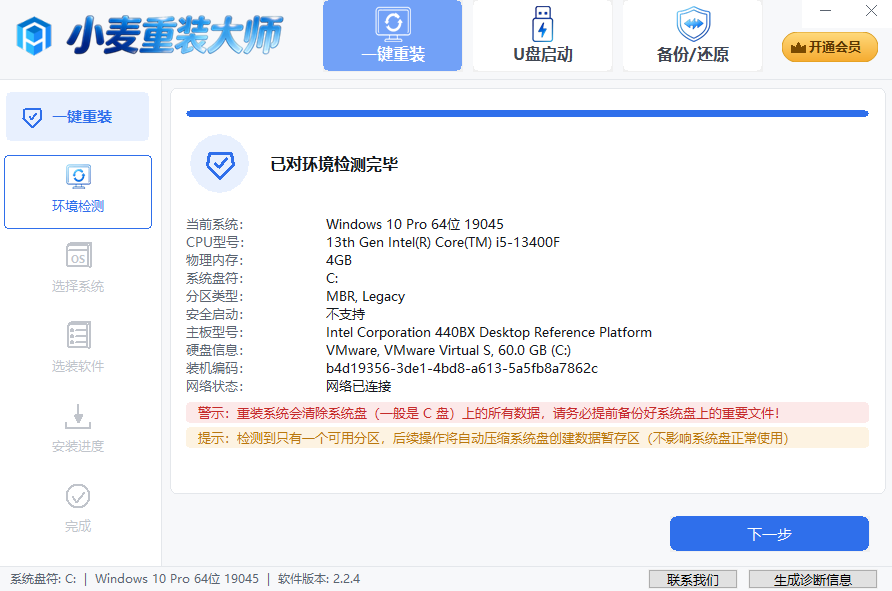
Task: Click the shield checkmark icon beside 一键重装
Action: point(32,117)
